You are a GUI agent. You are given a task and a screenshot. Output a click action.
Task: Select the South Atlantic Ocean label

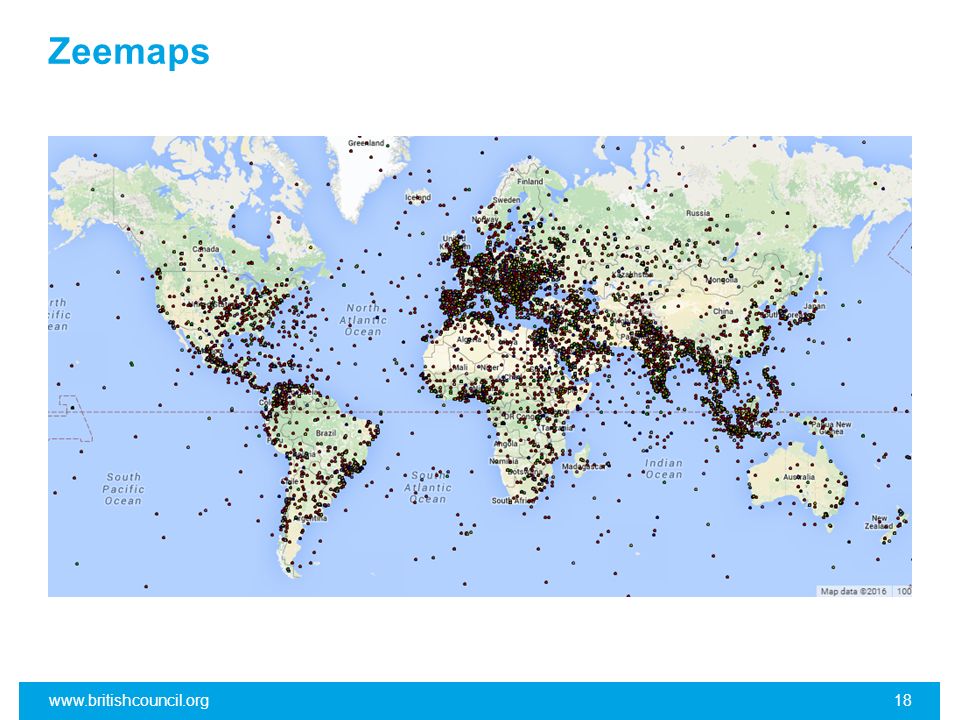click(427, 487)
